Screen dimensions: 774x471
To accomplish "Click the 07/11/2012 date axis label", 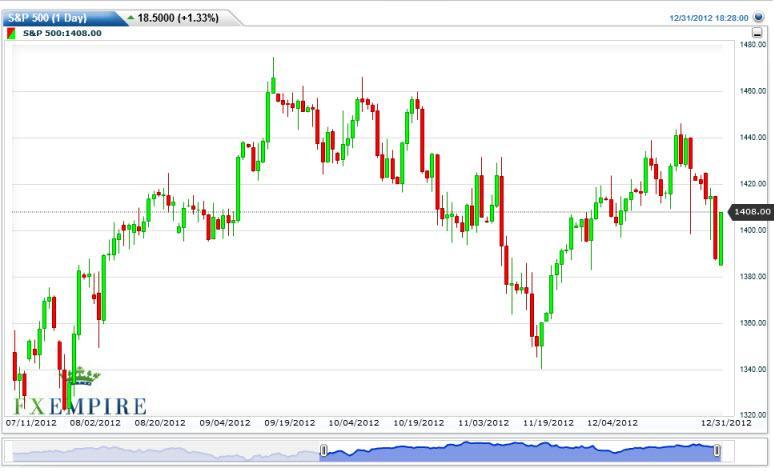I will (x=31, y=423).
